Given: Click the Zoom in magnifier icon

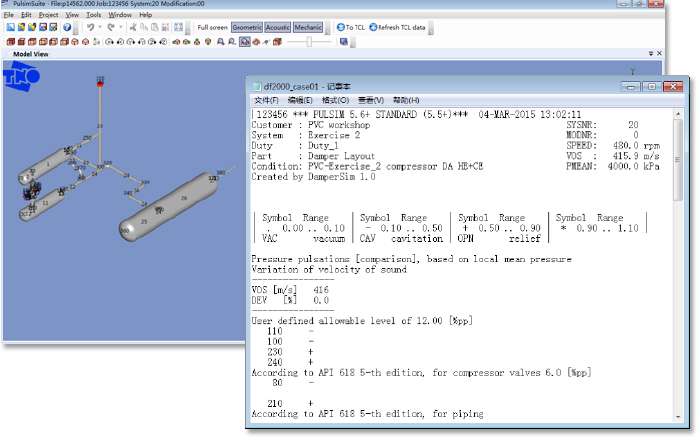Looking at the screenshot, I should pyautogui.click(x=221, y=42).
